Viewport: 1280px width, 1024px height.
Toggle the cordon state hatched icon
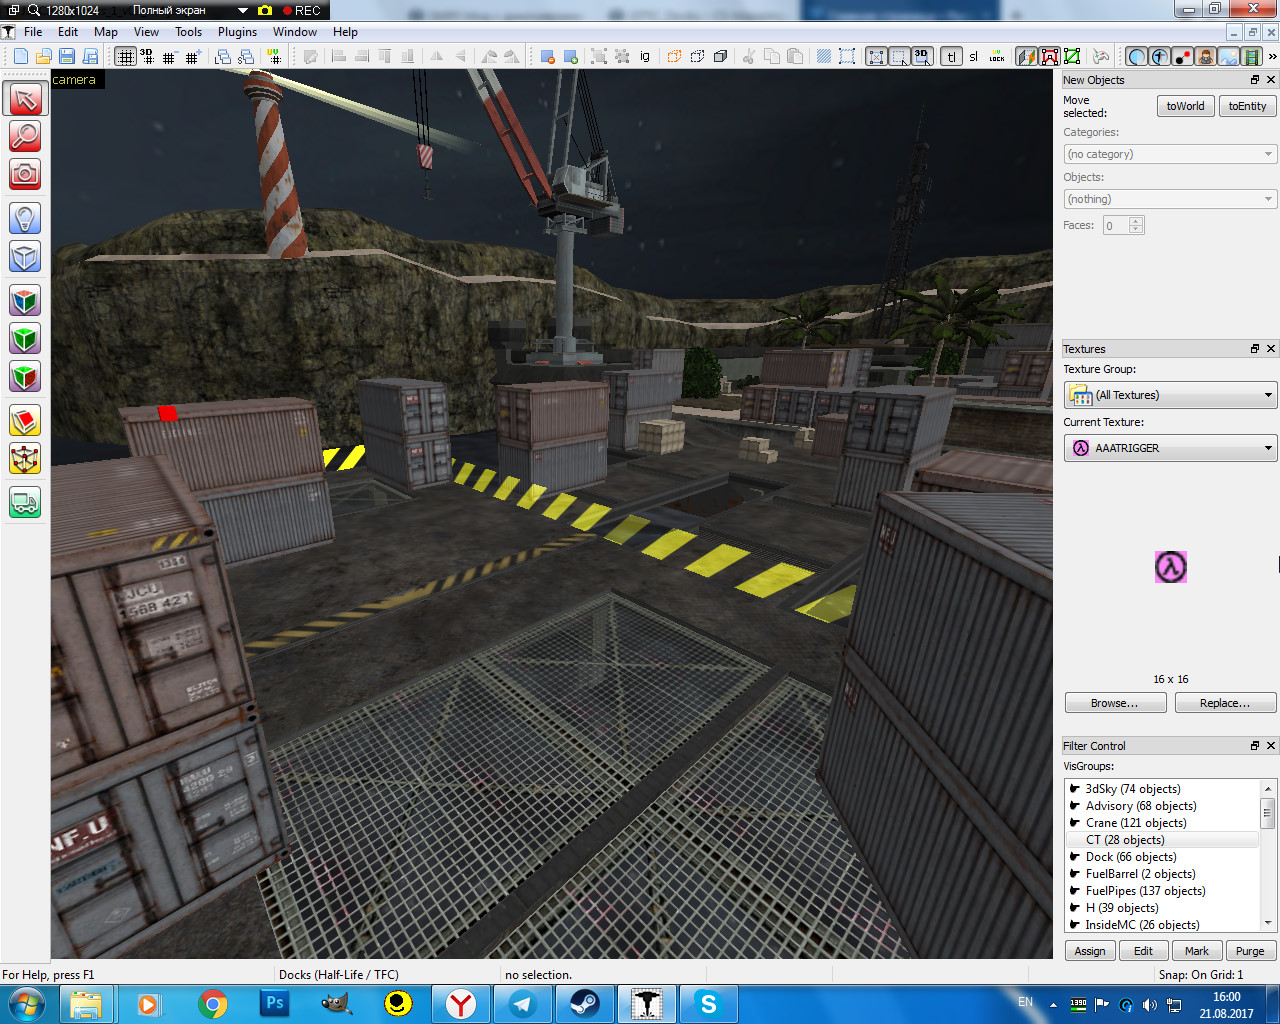coord(824,56)
